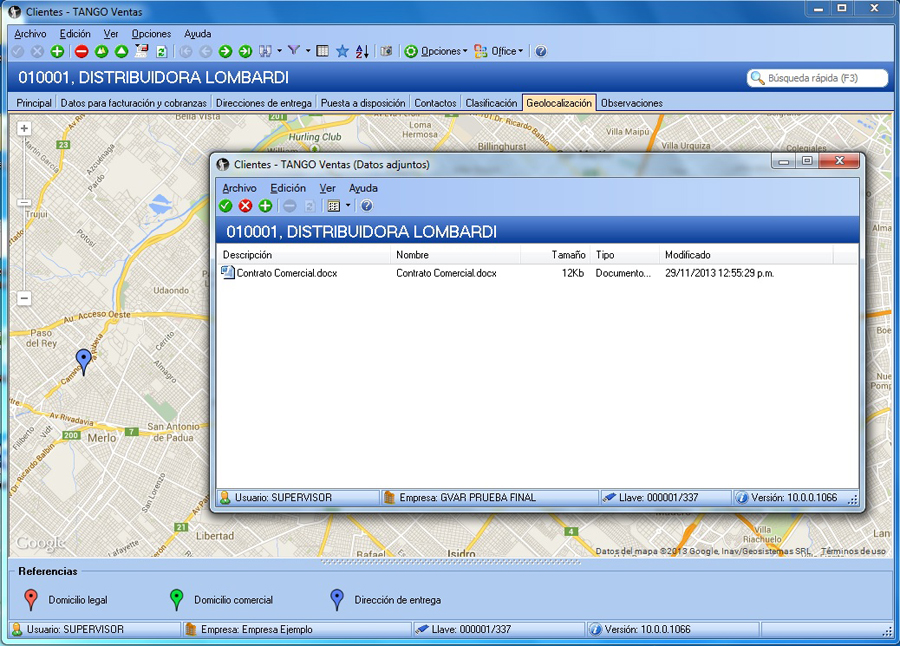Open Términos de uso link on the map
Image resolution: width=900 pixels, height=646 pixels.
point(853,551)
